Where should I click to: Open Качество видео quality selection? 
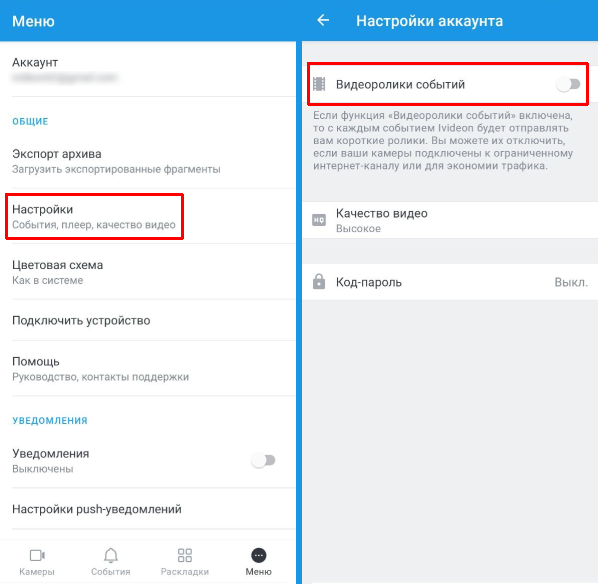click(450, 220)
